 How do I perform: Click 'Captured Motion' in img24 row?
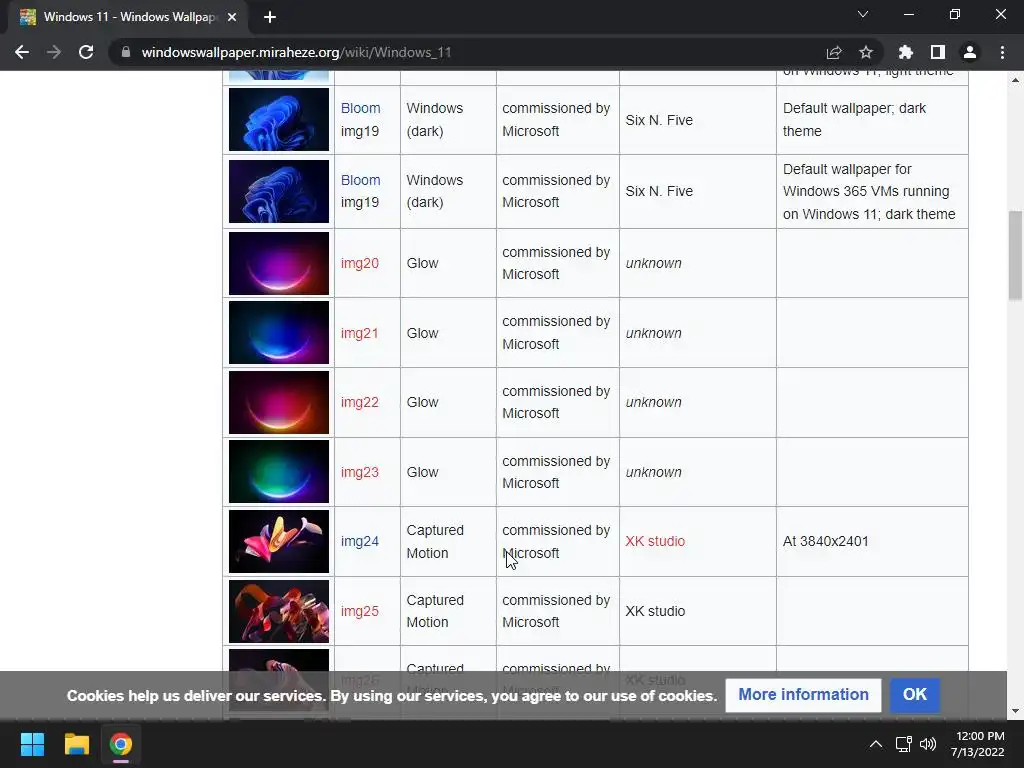click(435, 541)
